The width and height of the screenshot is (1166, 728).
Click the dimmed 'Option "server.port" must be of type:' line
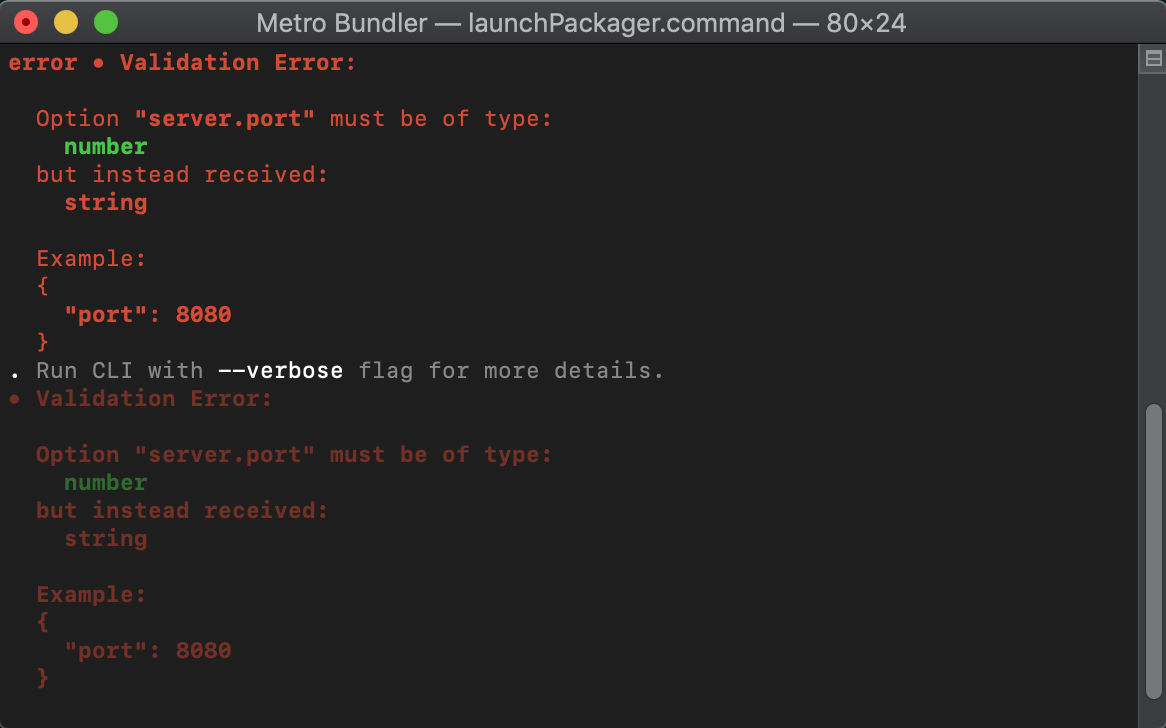pos(294,455)
